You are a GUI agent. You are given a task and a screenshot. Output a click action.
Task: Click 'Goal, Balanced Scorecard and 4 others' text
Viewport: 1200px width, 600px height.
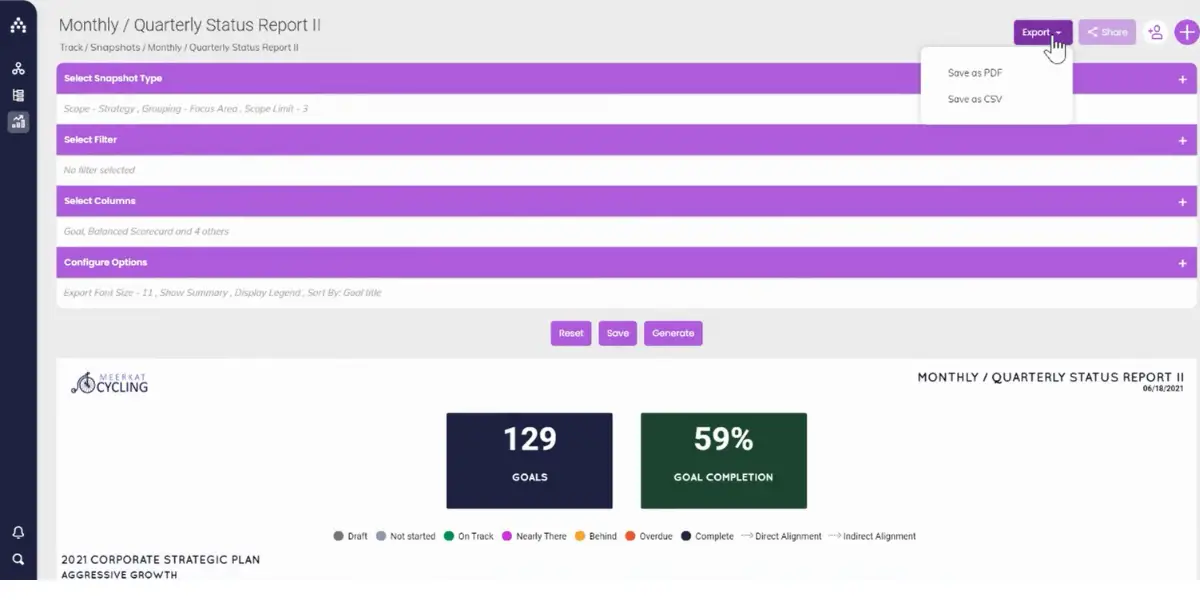click(x=146, y=231)
